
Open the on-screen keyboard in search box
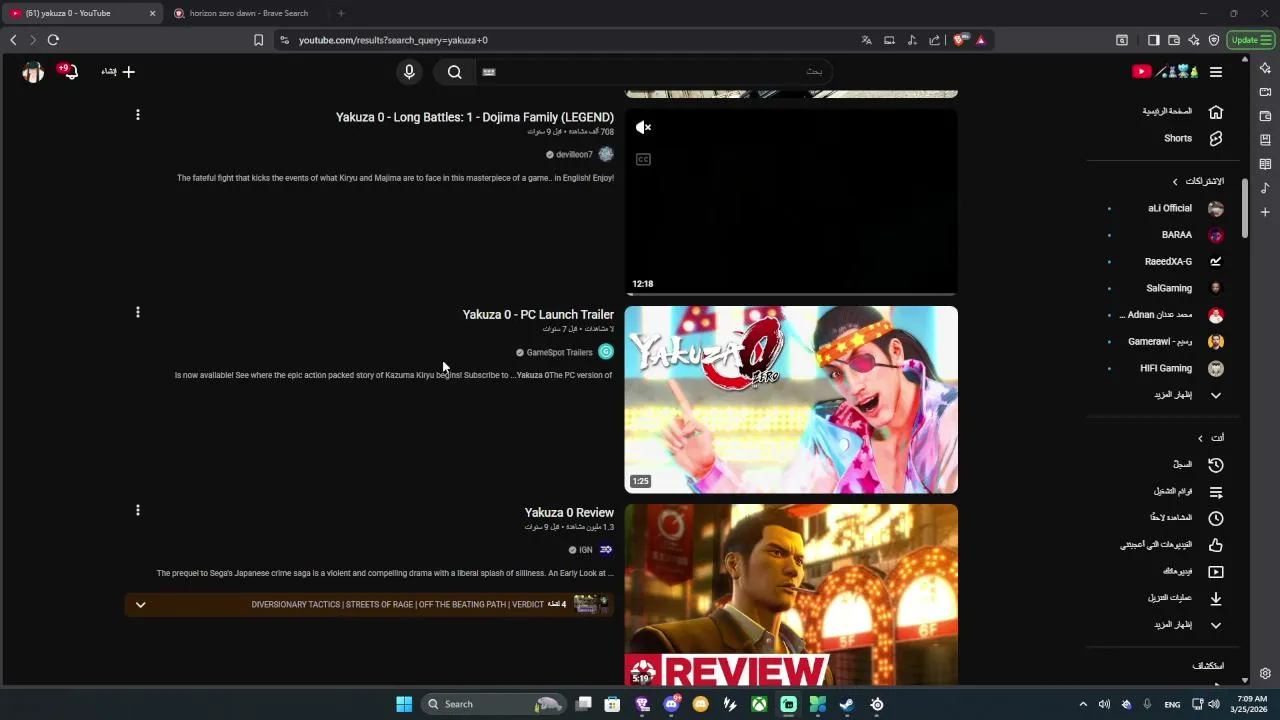click(x=489, y=72)
